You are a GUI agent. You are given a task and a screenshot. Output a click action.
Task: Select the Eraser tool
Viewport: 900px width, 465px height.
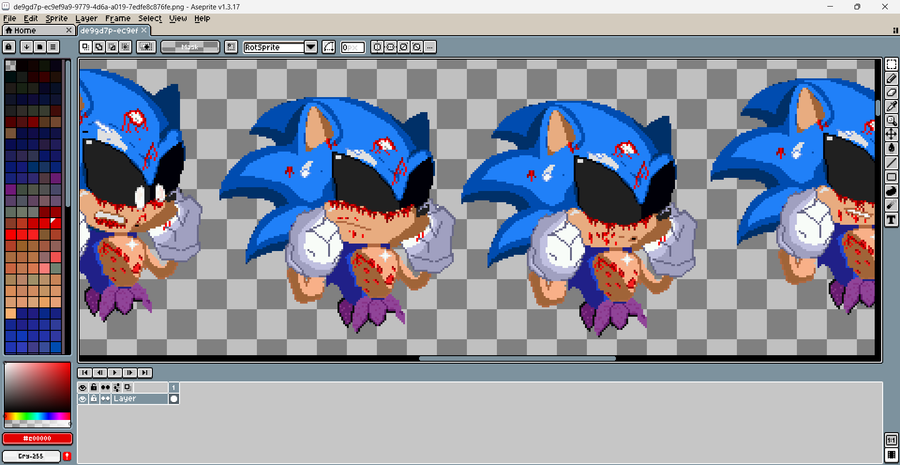(891, 92)
